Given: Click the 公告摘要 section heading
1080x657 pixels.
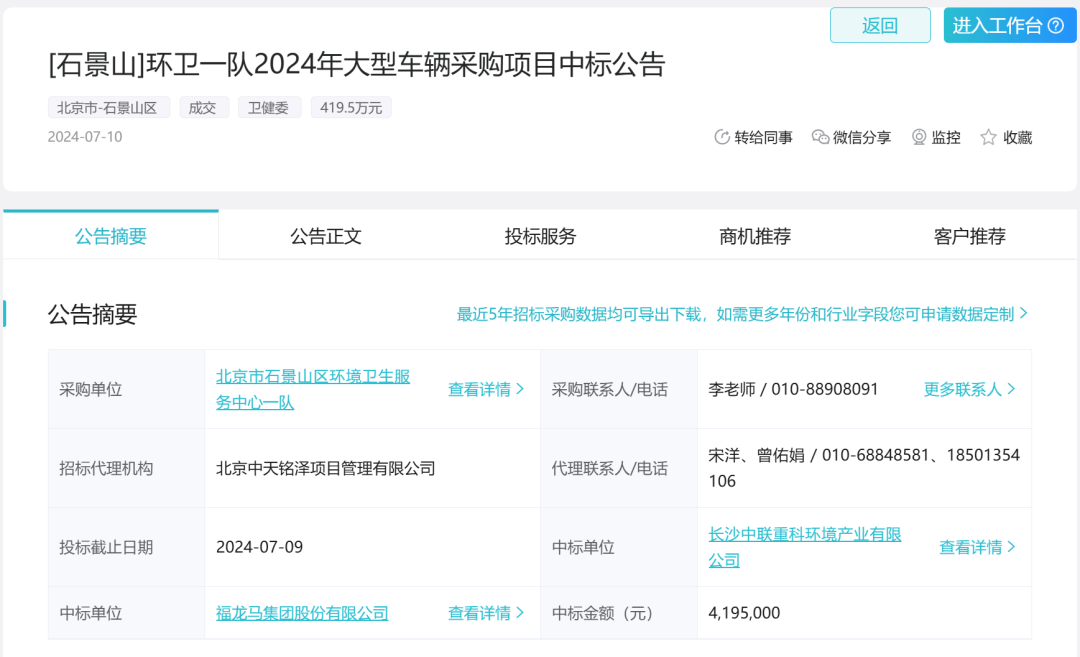Looking at the screenshot, I should pyautogui.click(x=92, y=314).
